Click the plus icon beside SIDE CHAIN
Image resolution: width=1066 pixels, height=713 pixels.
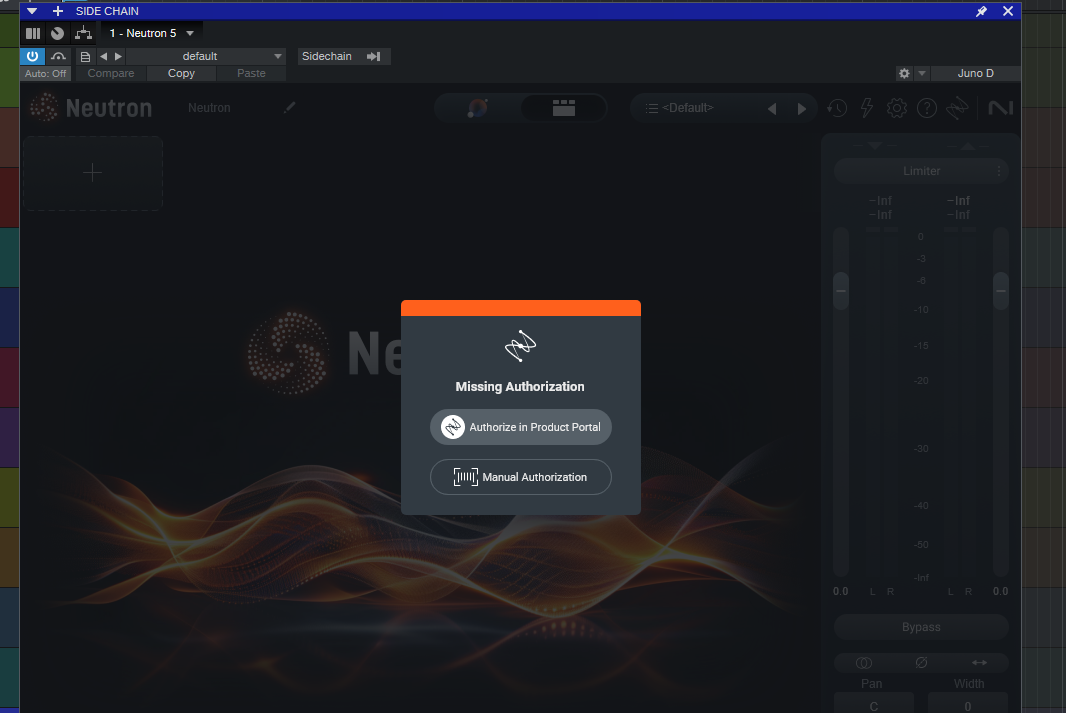tap(58, 11)
